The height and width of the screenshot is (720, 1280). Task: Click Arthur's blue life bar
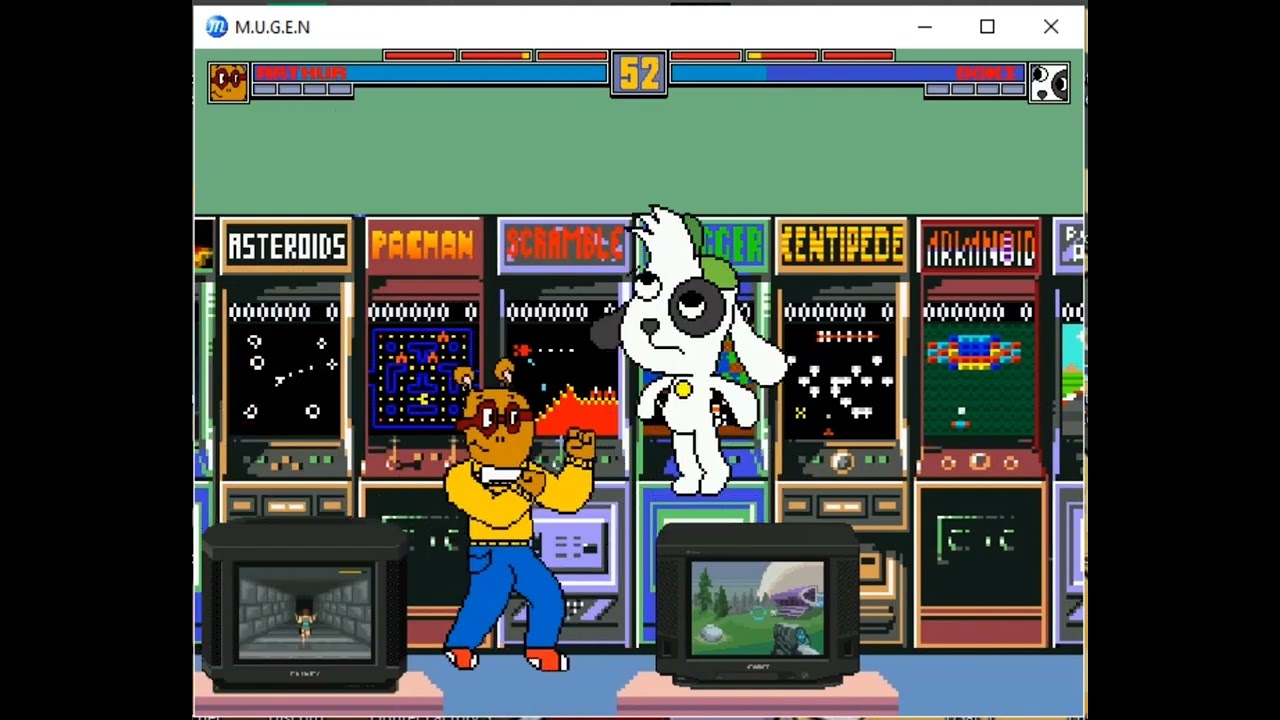[x=430, y=73]
